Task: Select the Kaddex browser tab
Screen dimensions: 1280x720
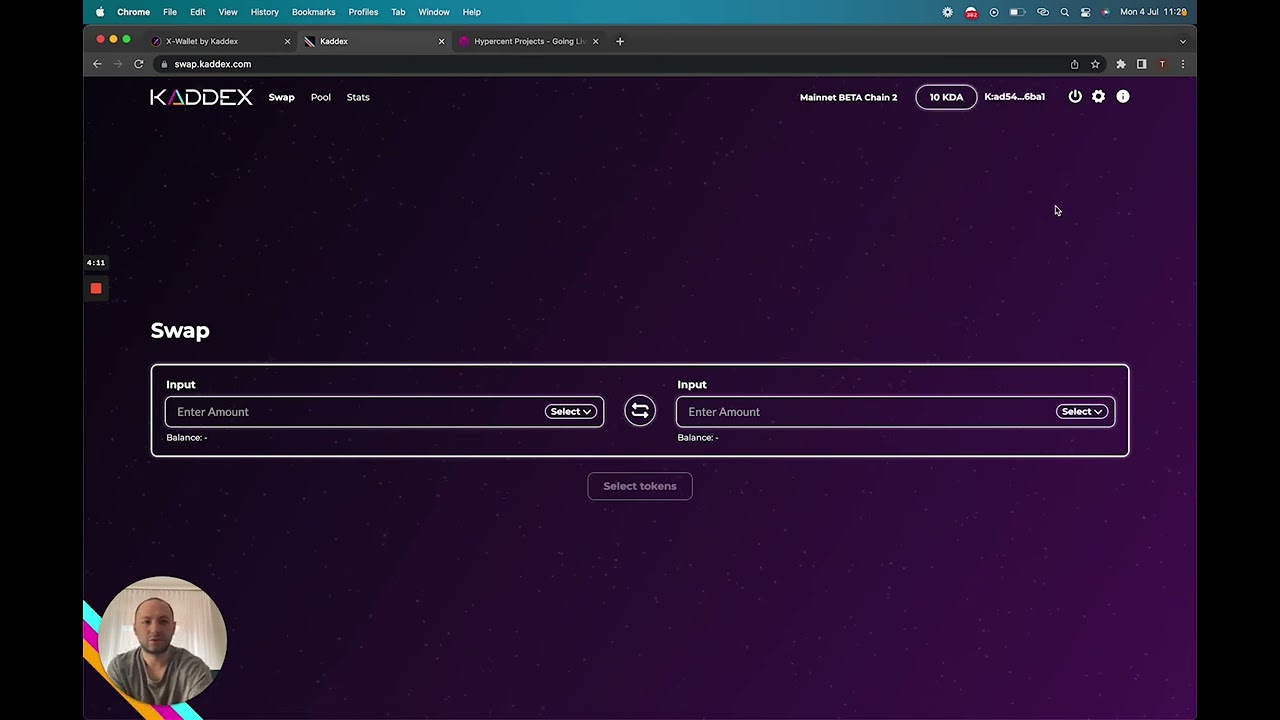Action: (374, 41)
